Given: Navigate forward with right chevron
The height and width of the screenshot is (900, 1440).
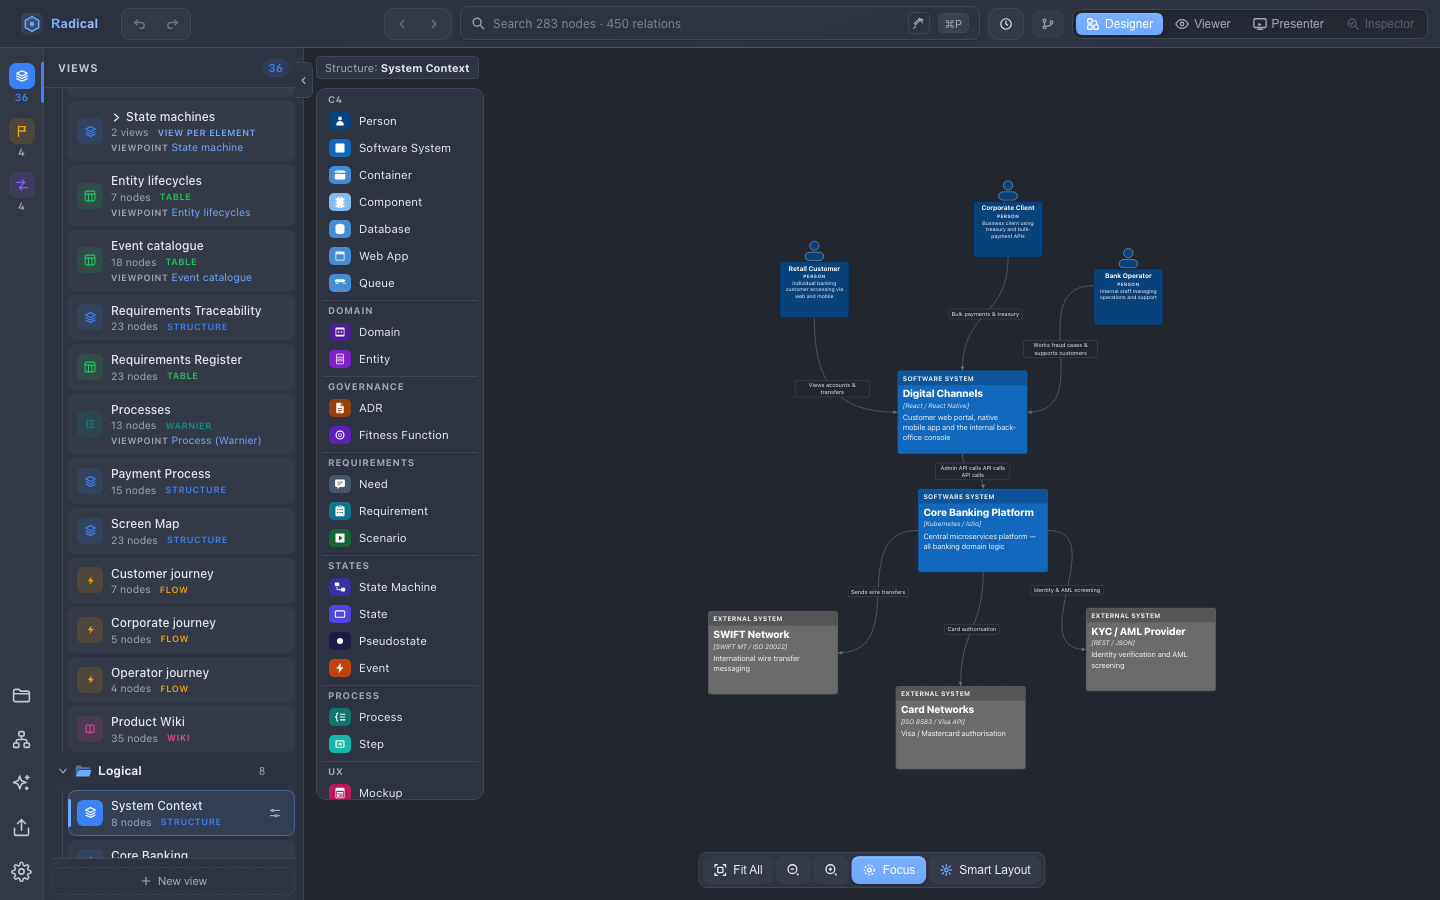Looking at the screenshot, I should click(x=434, y=24).
